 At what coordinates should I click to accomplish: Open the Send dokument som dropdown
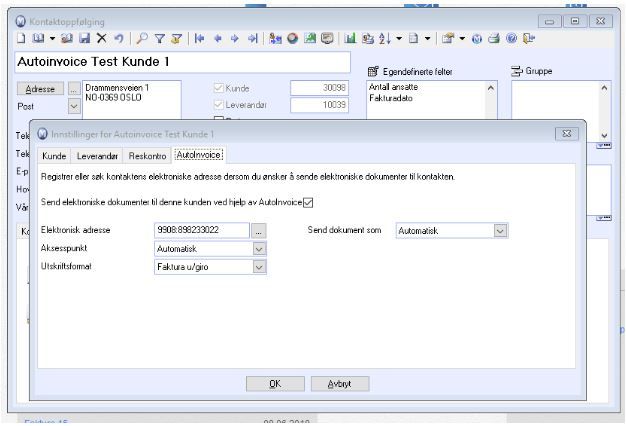tap(500, 231)
